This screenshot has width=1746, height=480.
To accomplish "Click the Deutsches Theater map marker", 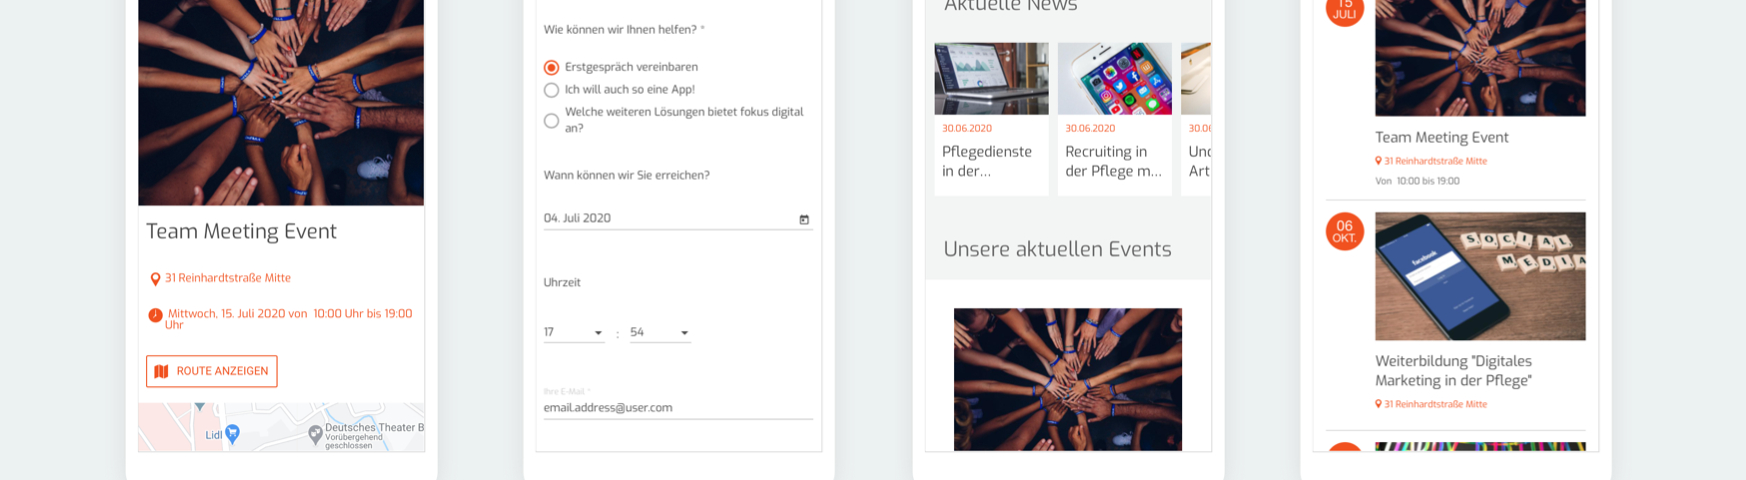I will click(x=316, y=433).
